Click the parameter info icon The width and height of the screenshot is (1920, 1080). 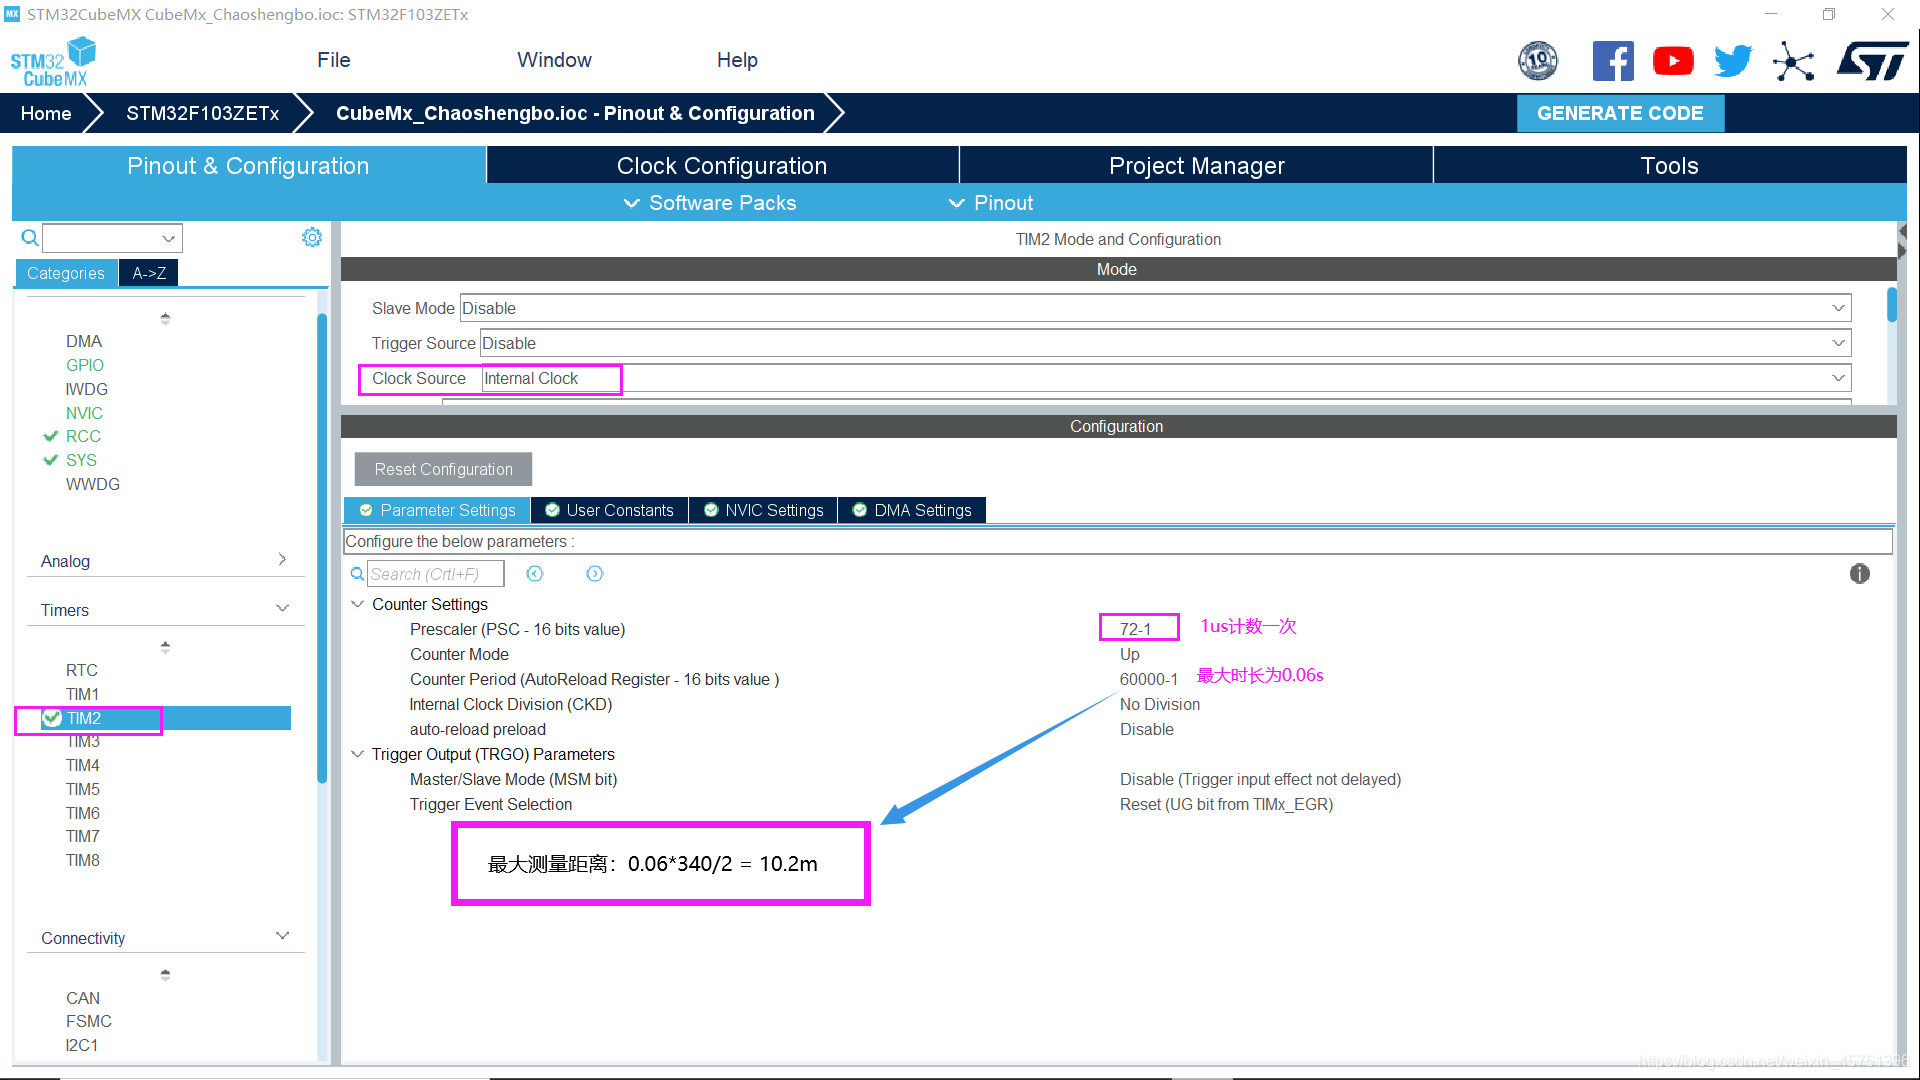[x=1859, y=574]
